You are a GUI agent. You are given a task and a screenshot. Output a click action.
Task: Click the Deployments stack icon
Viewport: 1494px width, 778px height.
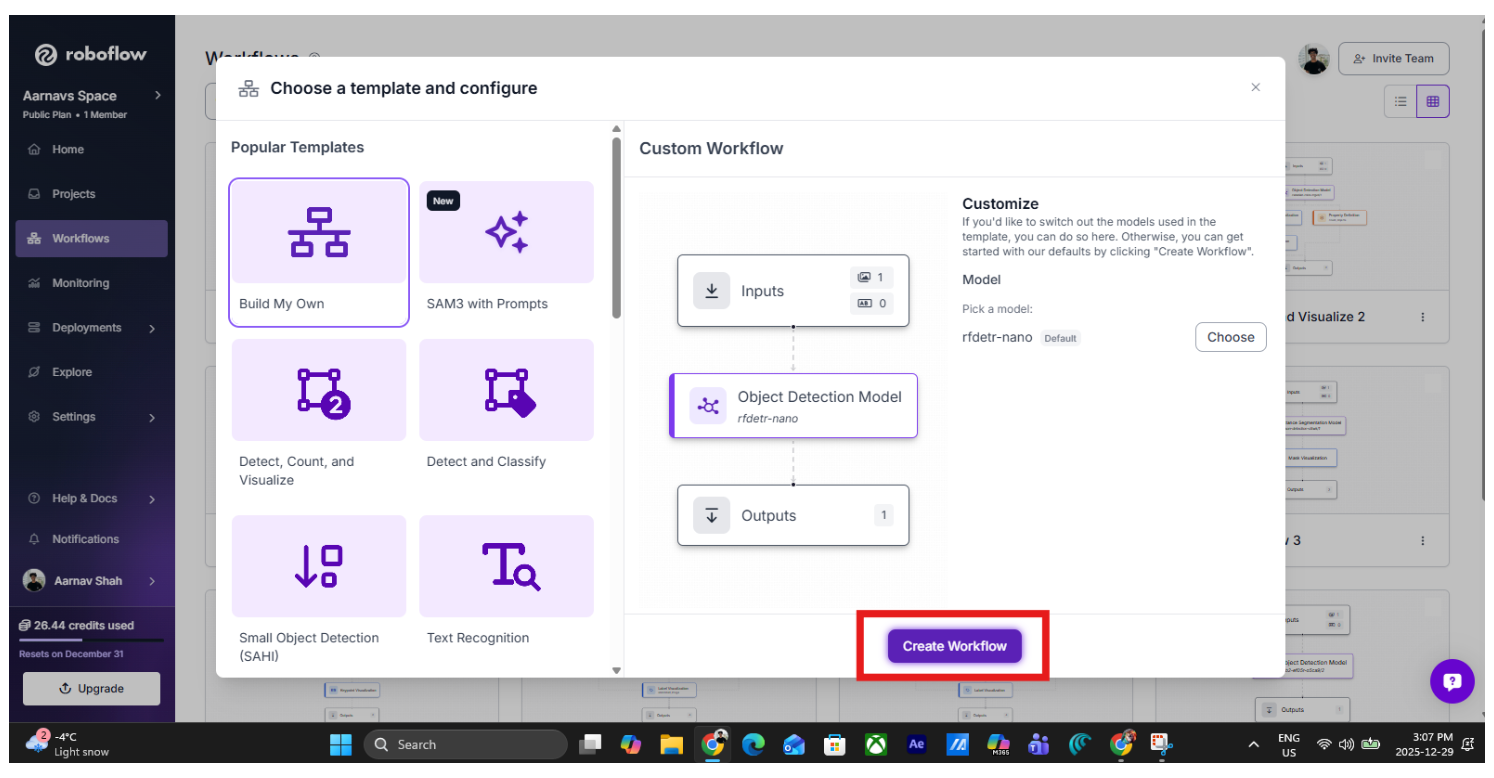point(34,328)
